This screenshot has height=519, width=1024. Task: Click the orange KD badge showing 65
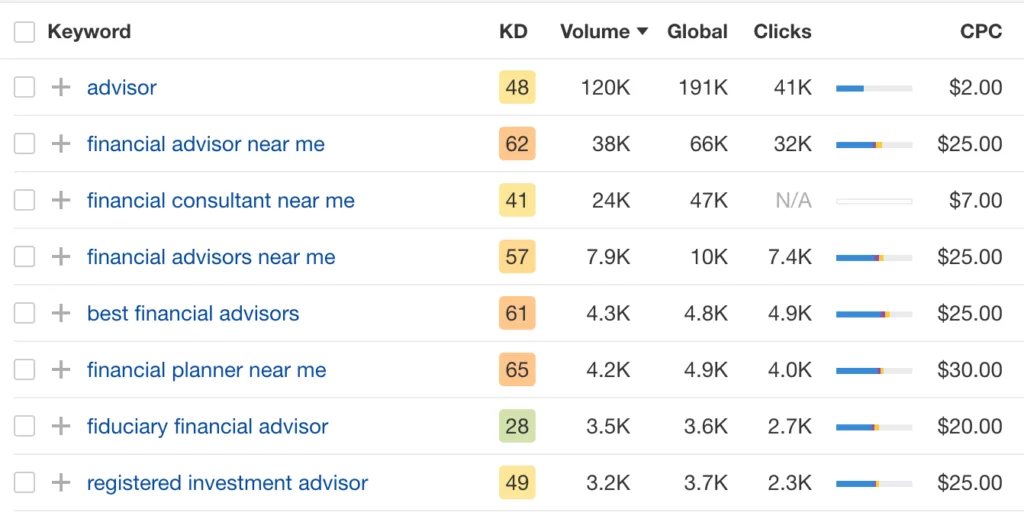(517, 370)
